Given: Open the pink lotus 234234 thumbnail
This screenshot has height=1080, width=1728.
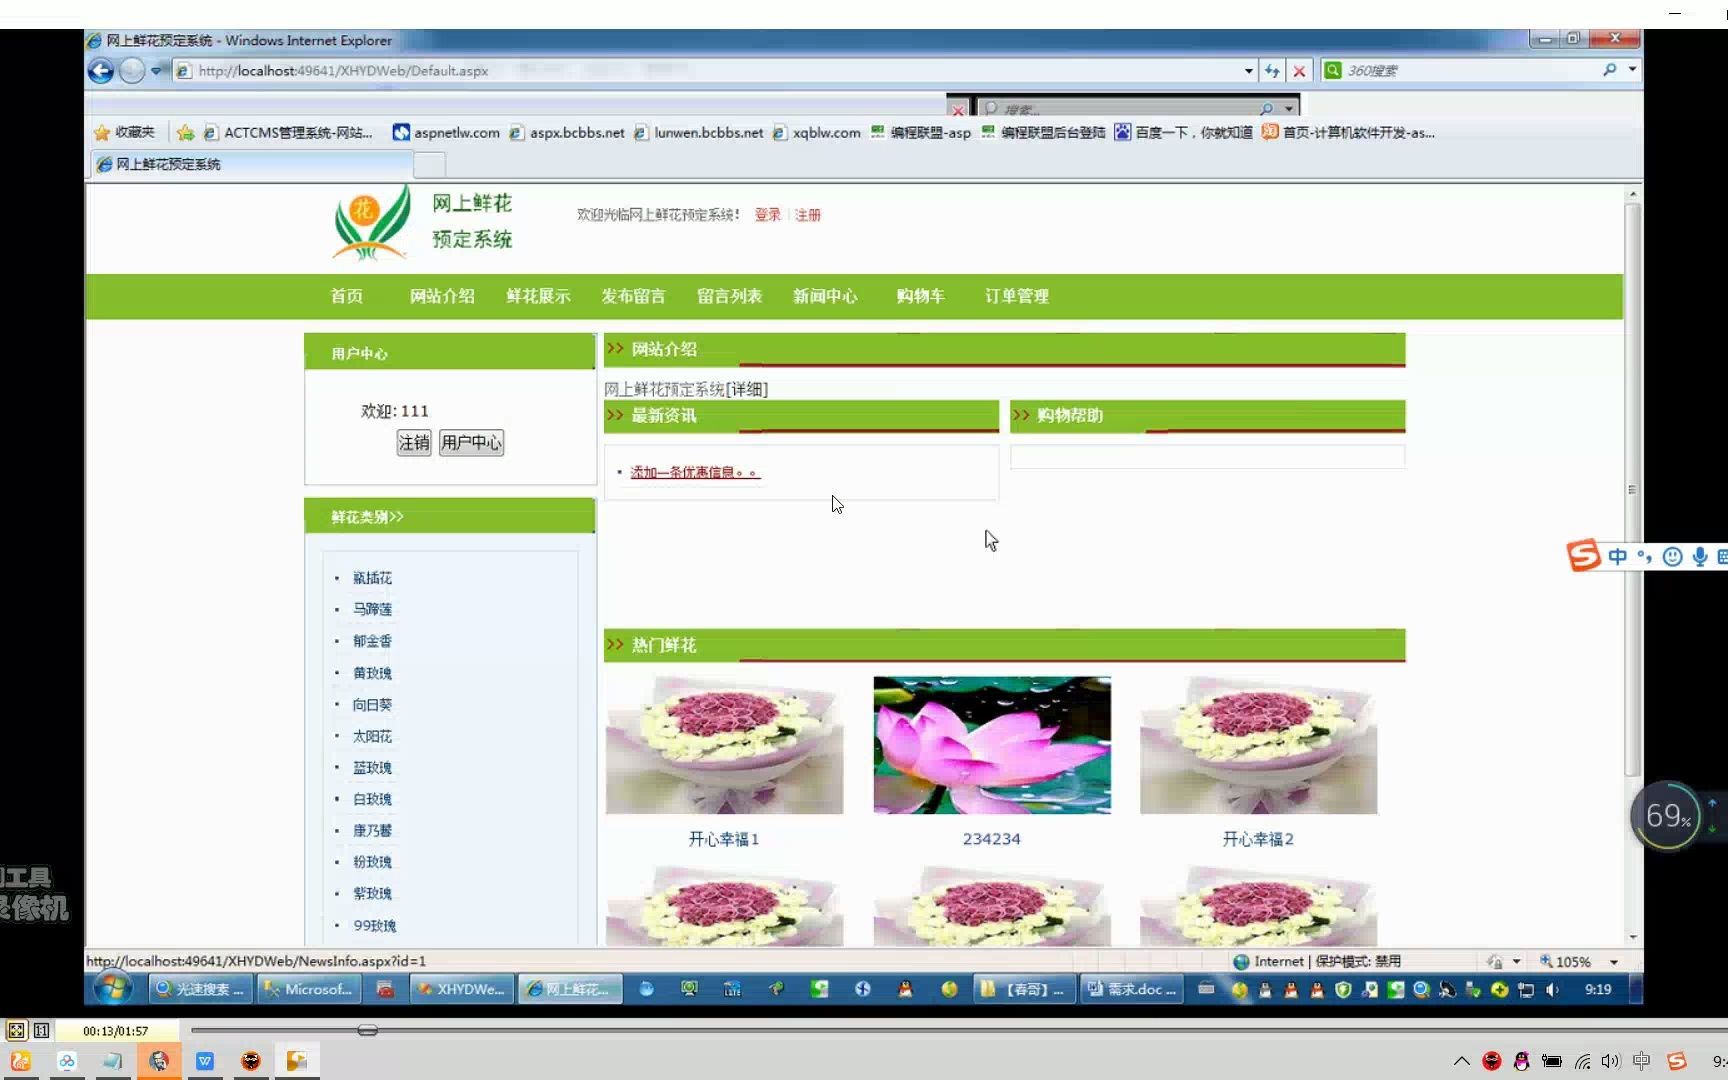Looking at the screenshot, I should (x=992, y=745).
